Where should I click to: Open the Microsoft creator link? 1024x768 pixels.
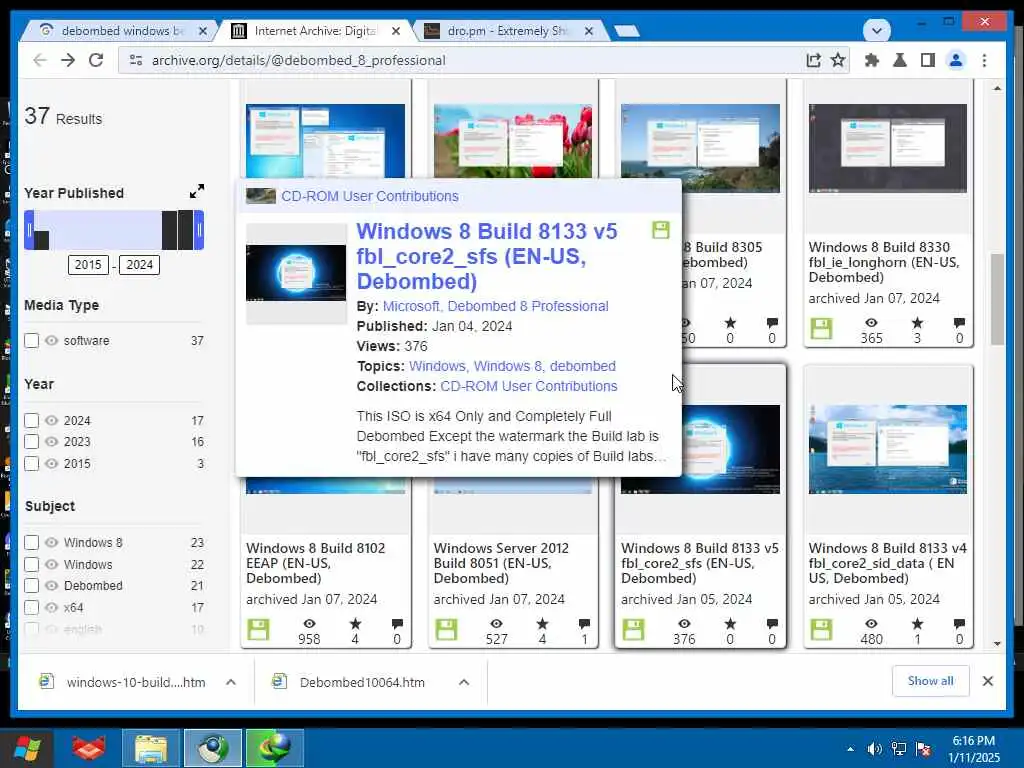tap(411, 306)
